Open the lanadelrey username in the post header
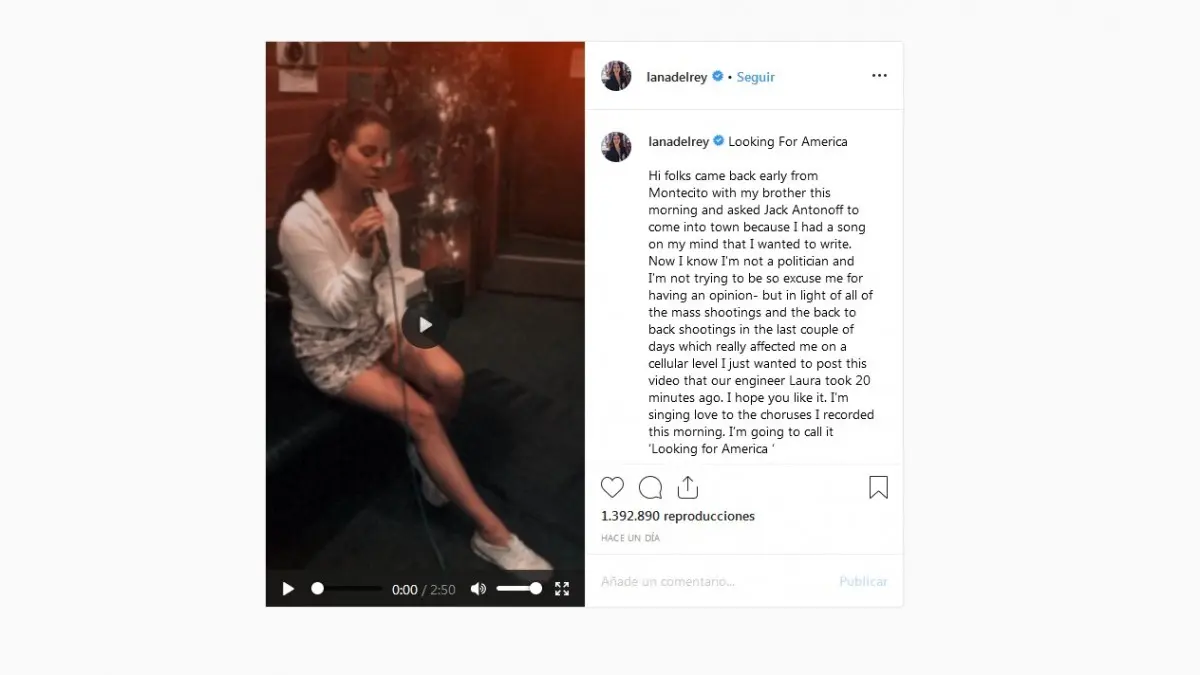Screen dimensions: 1200x675 click(x=677, y=77)
